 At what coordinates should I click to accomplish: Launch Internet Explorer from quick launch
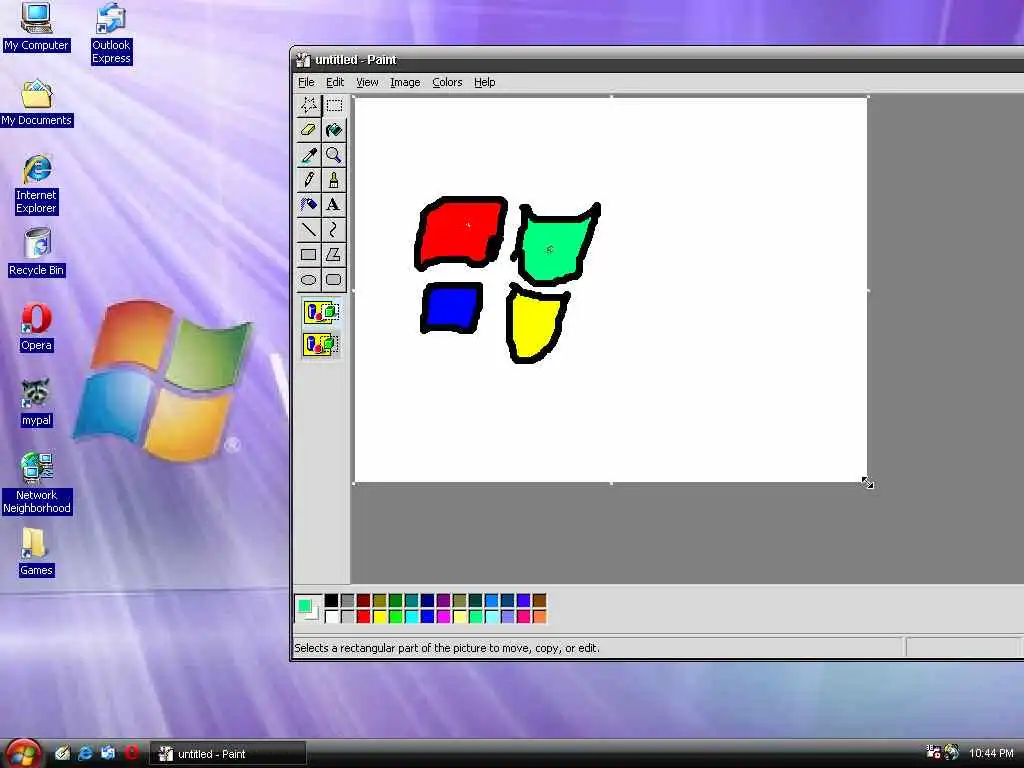tap(85, 753)
